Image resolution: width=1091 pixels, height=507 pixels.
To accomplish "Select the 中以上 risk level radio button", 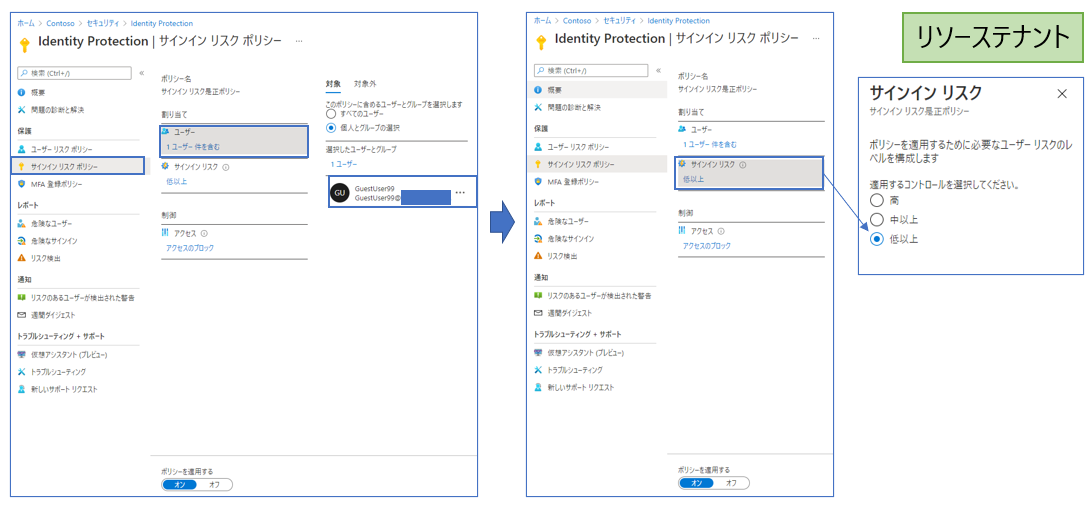I will (x=876, y=220).
